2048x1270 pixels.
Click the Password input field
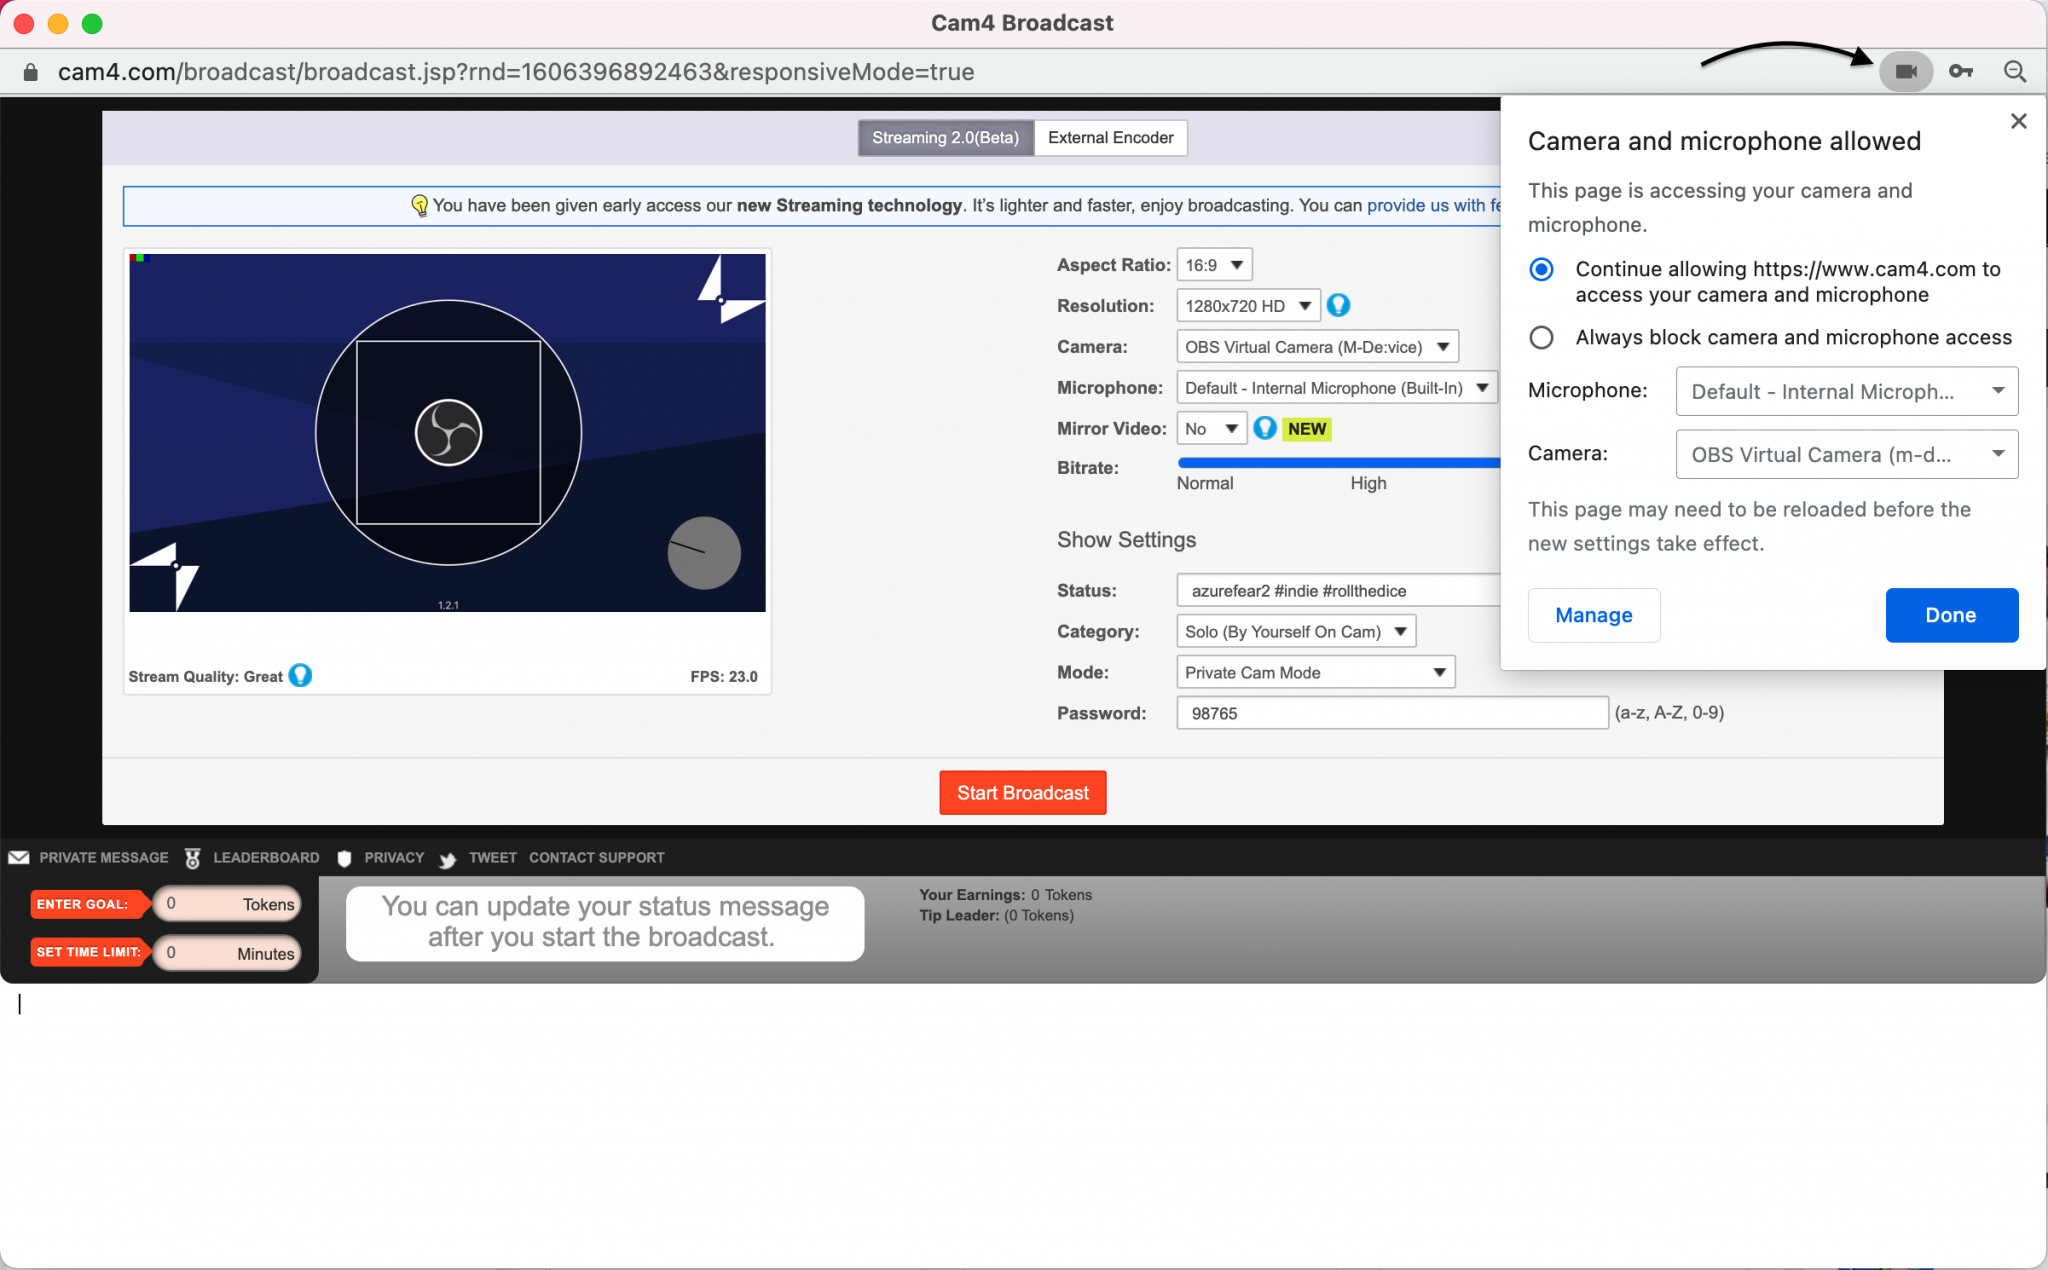[1391, 714]
